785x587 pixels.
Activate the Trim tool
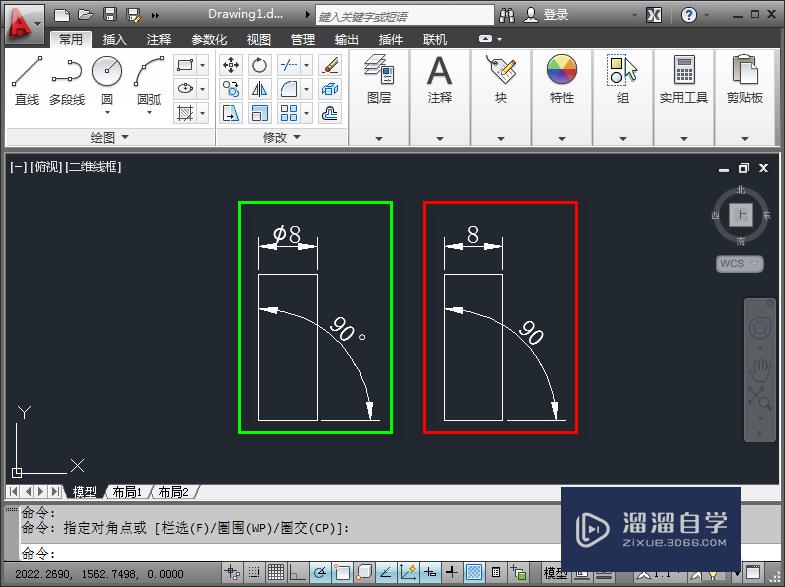289,65
